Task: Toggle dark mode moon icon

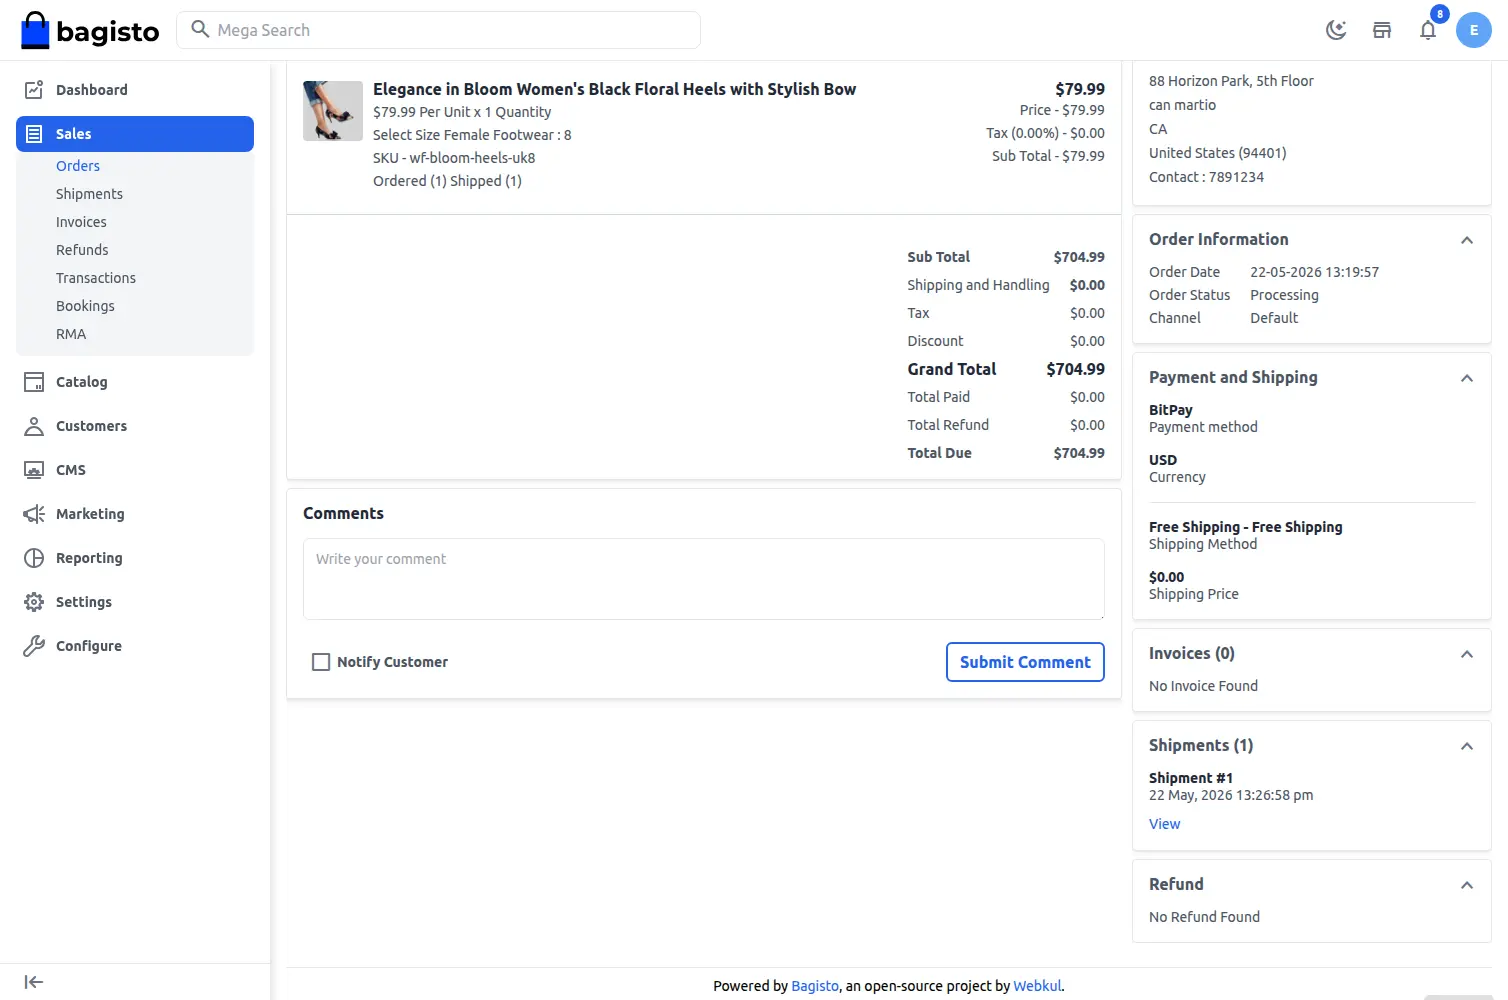Action: pyautogui.click(x=1336, y=30)
